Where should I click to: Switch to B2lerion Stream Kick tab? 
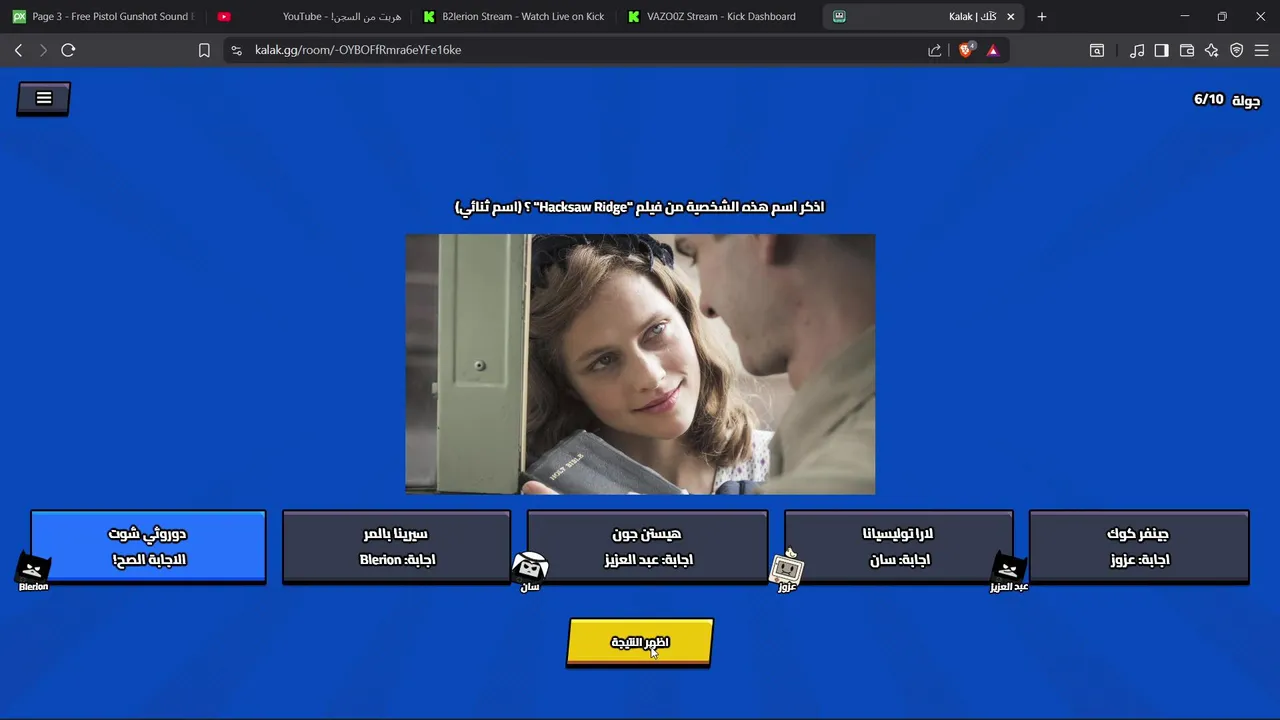pyautogui.click(x=515, y=17)
